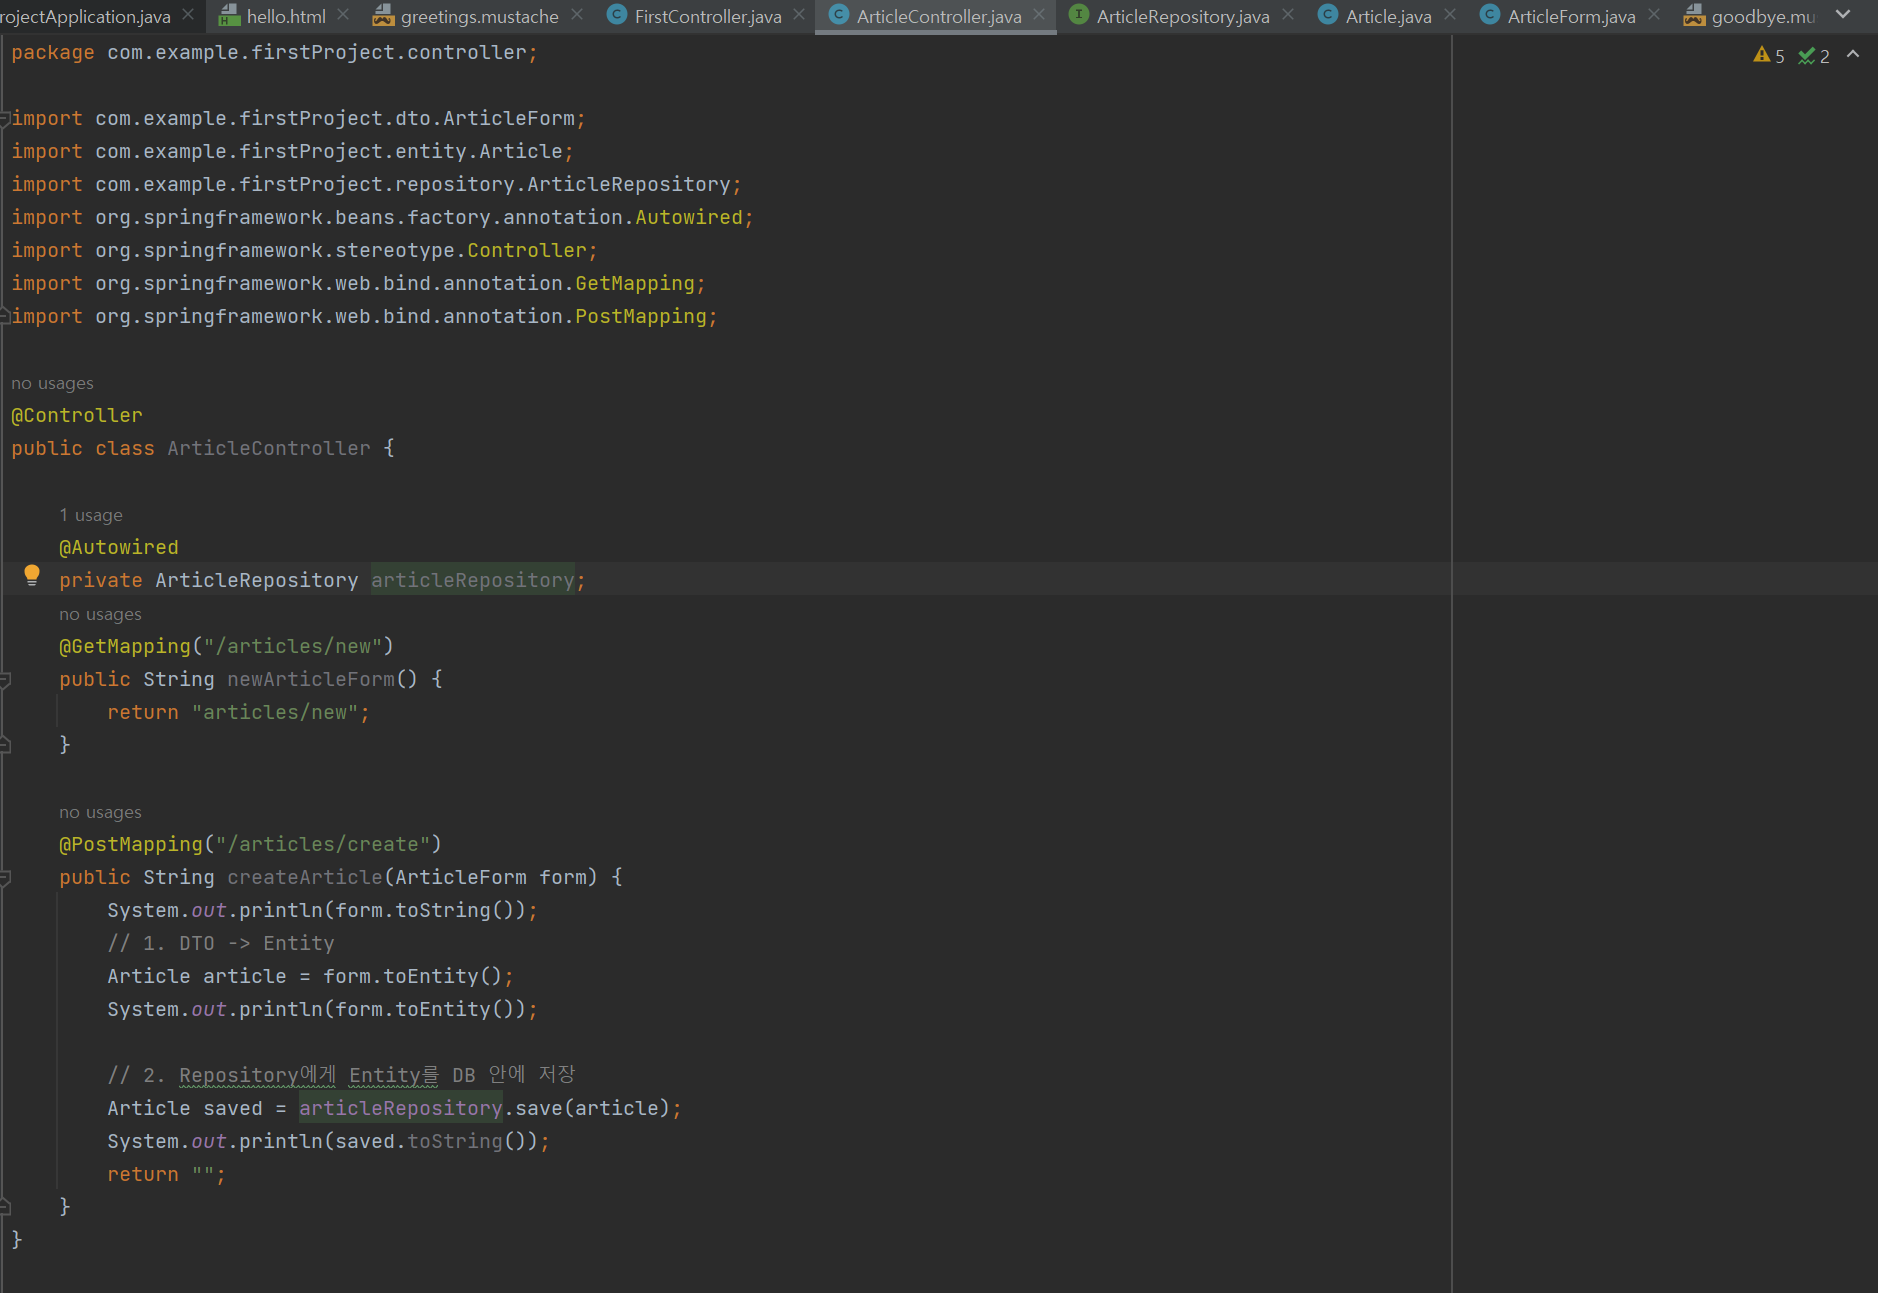1878x1293 pixels.
Task: Click the fold marker closing newArticleForm
Action: coord(5,745)
